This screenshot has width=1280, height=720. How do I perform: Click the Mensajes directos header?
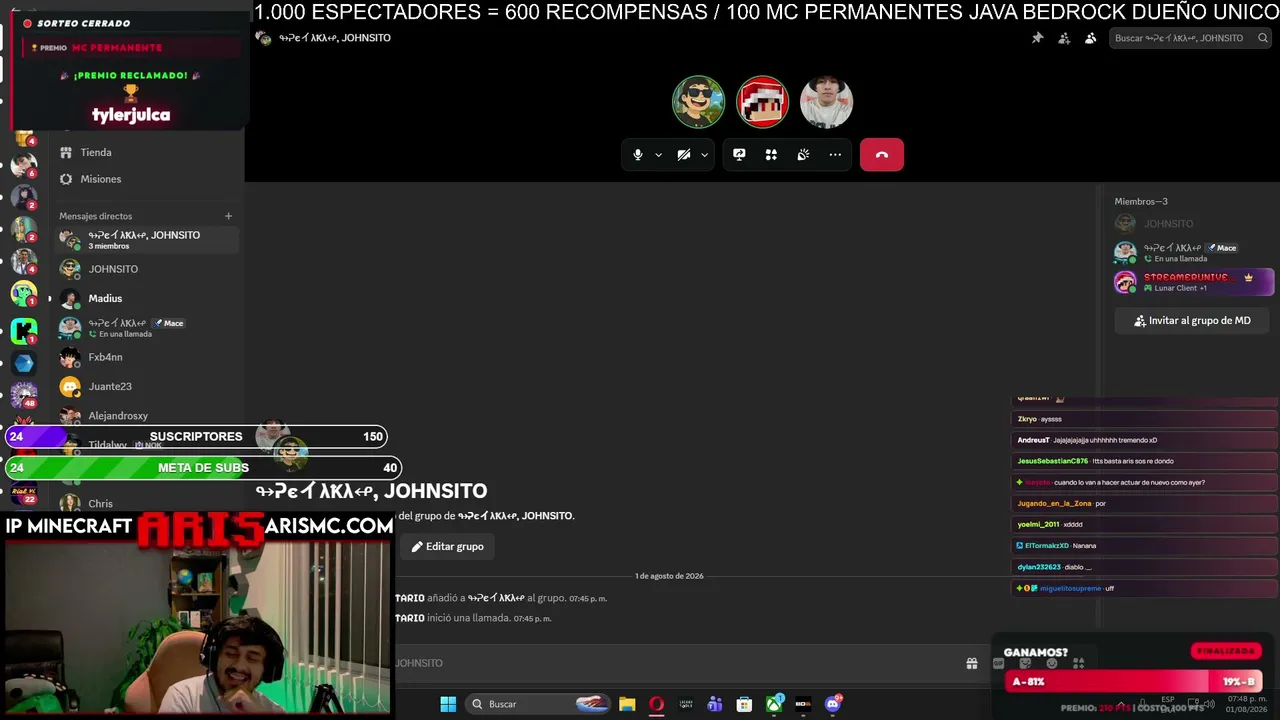tap(95, 216)
